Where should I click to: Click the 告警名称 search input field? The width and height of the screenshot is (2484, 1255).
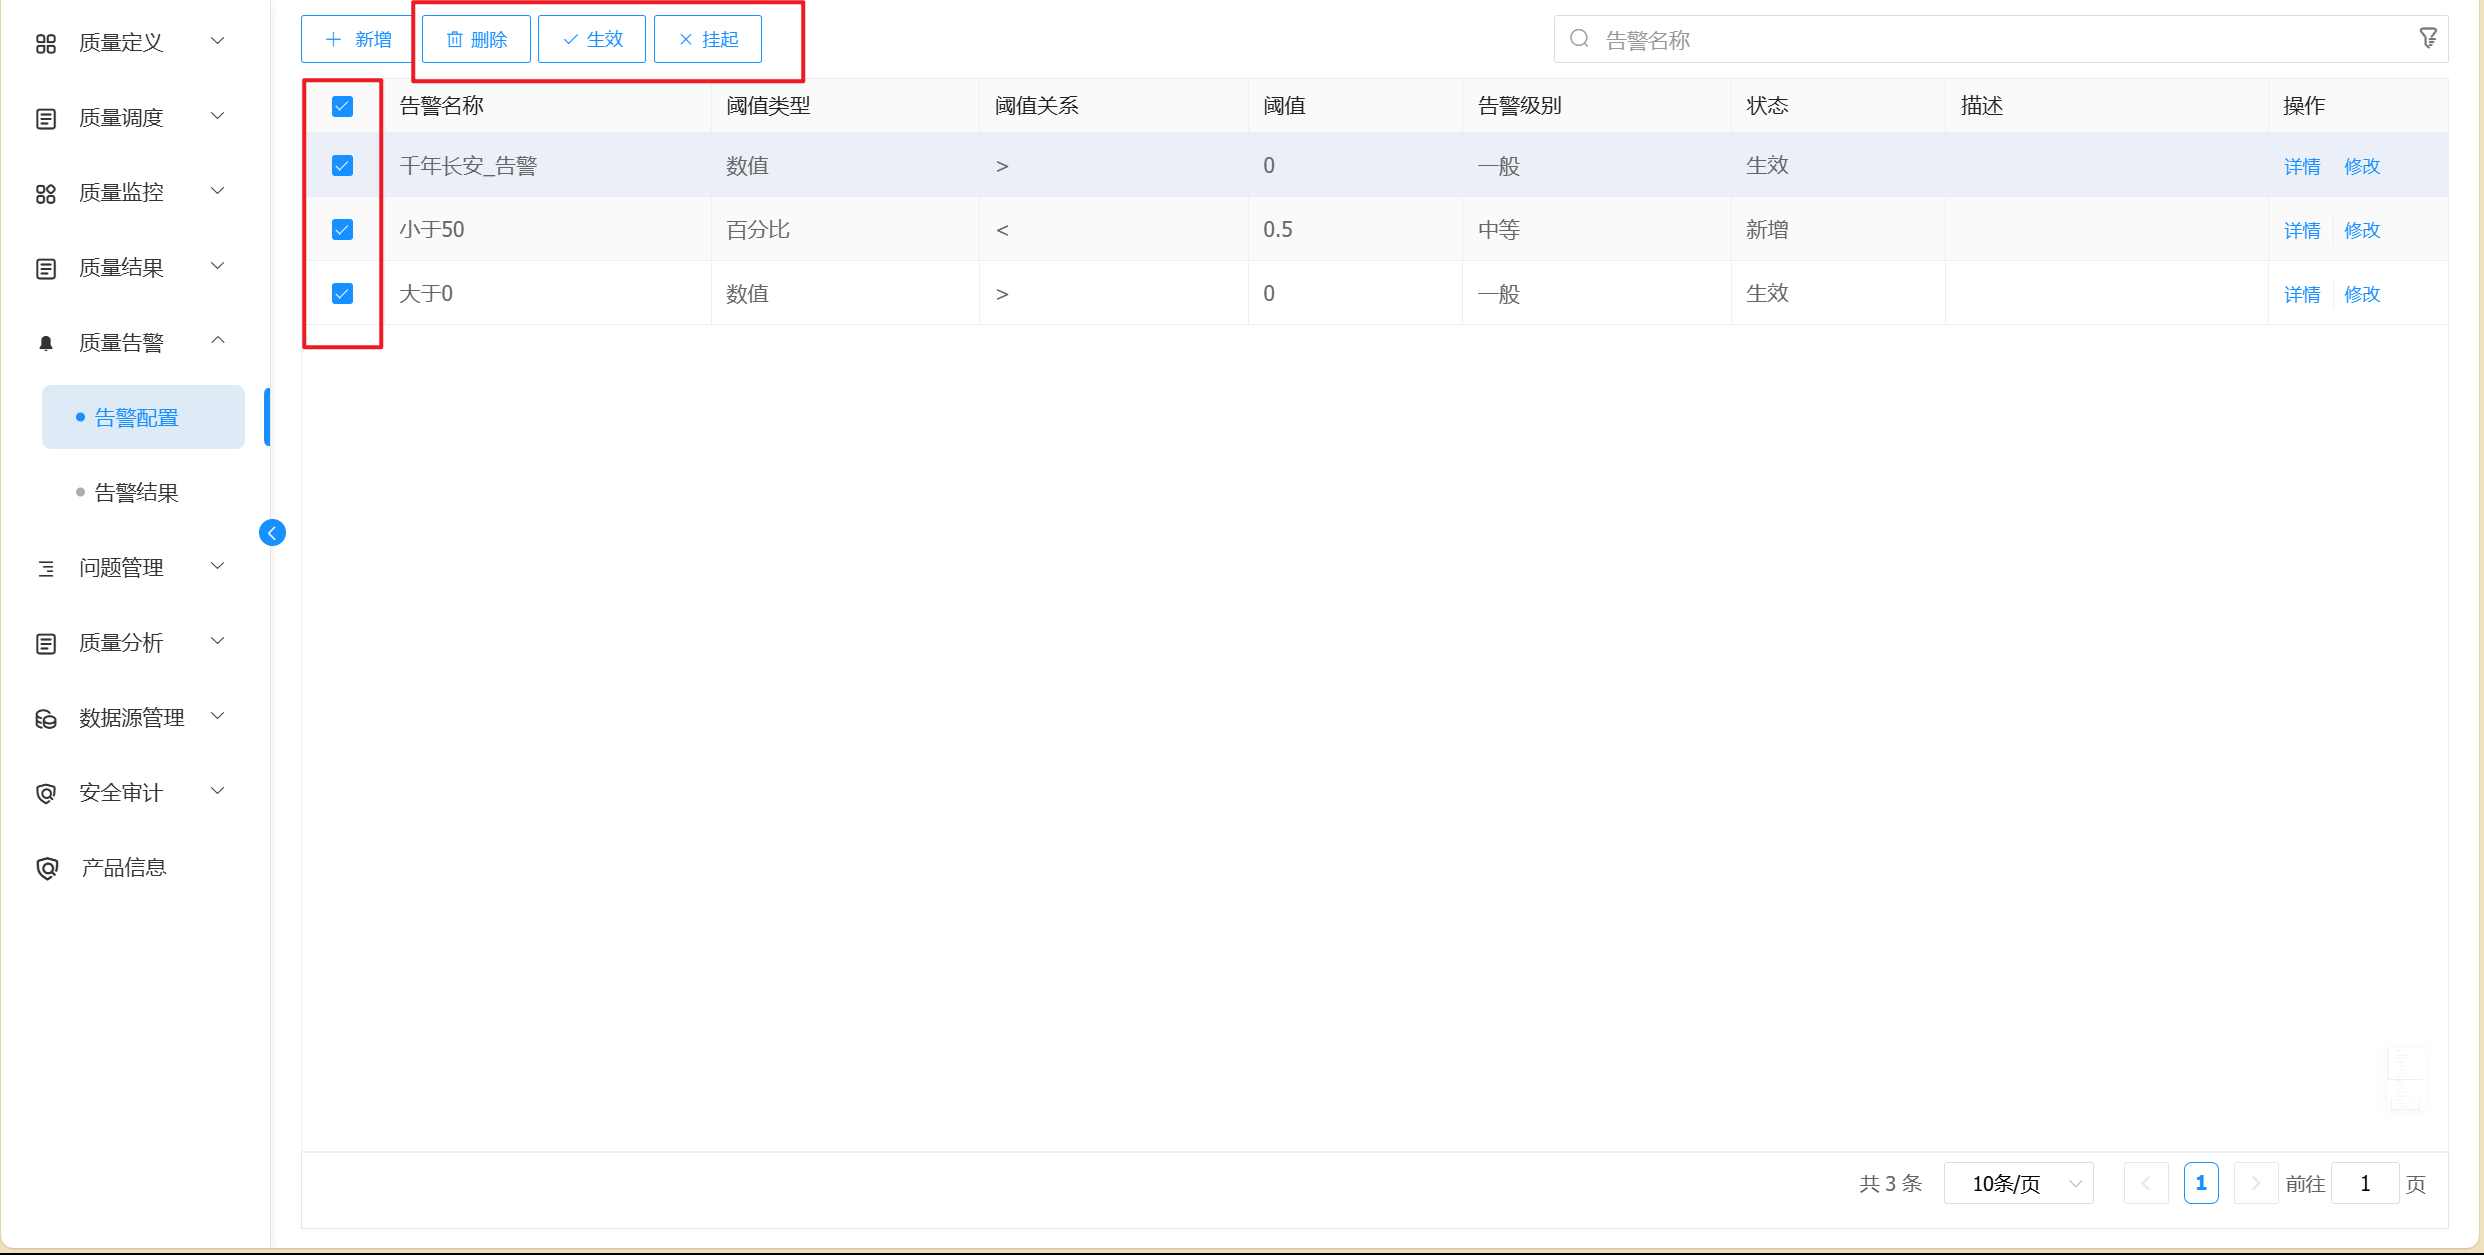coord(1990,40)
